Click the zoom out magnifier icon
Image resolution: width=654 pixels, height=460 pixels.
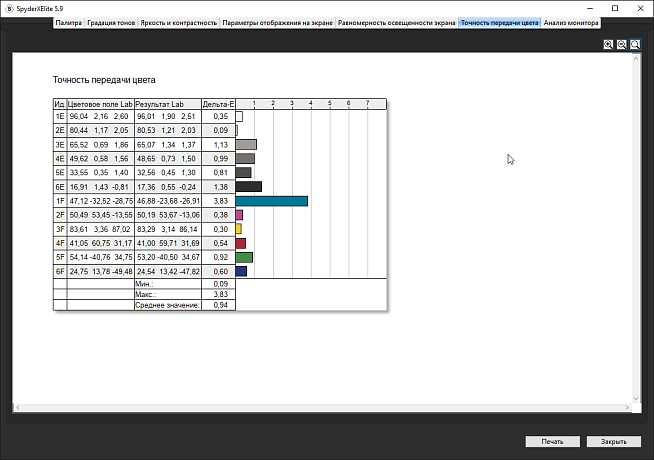point(622,45)
